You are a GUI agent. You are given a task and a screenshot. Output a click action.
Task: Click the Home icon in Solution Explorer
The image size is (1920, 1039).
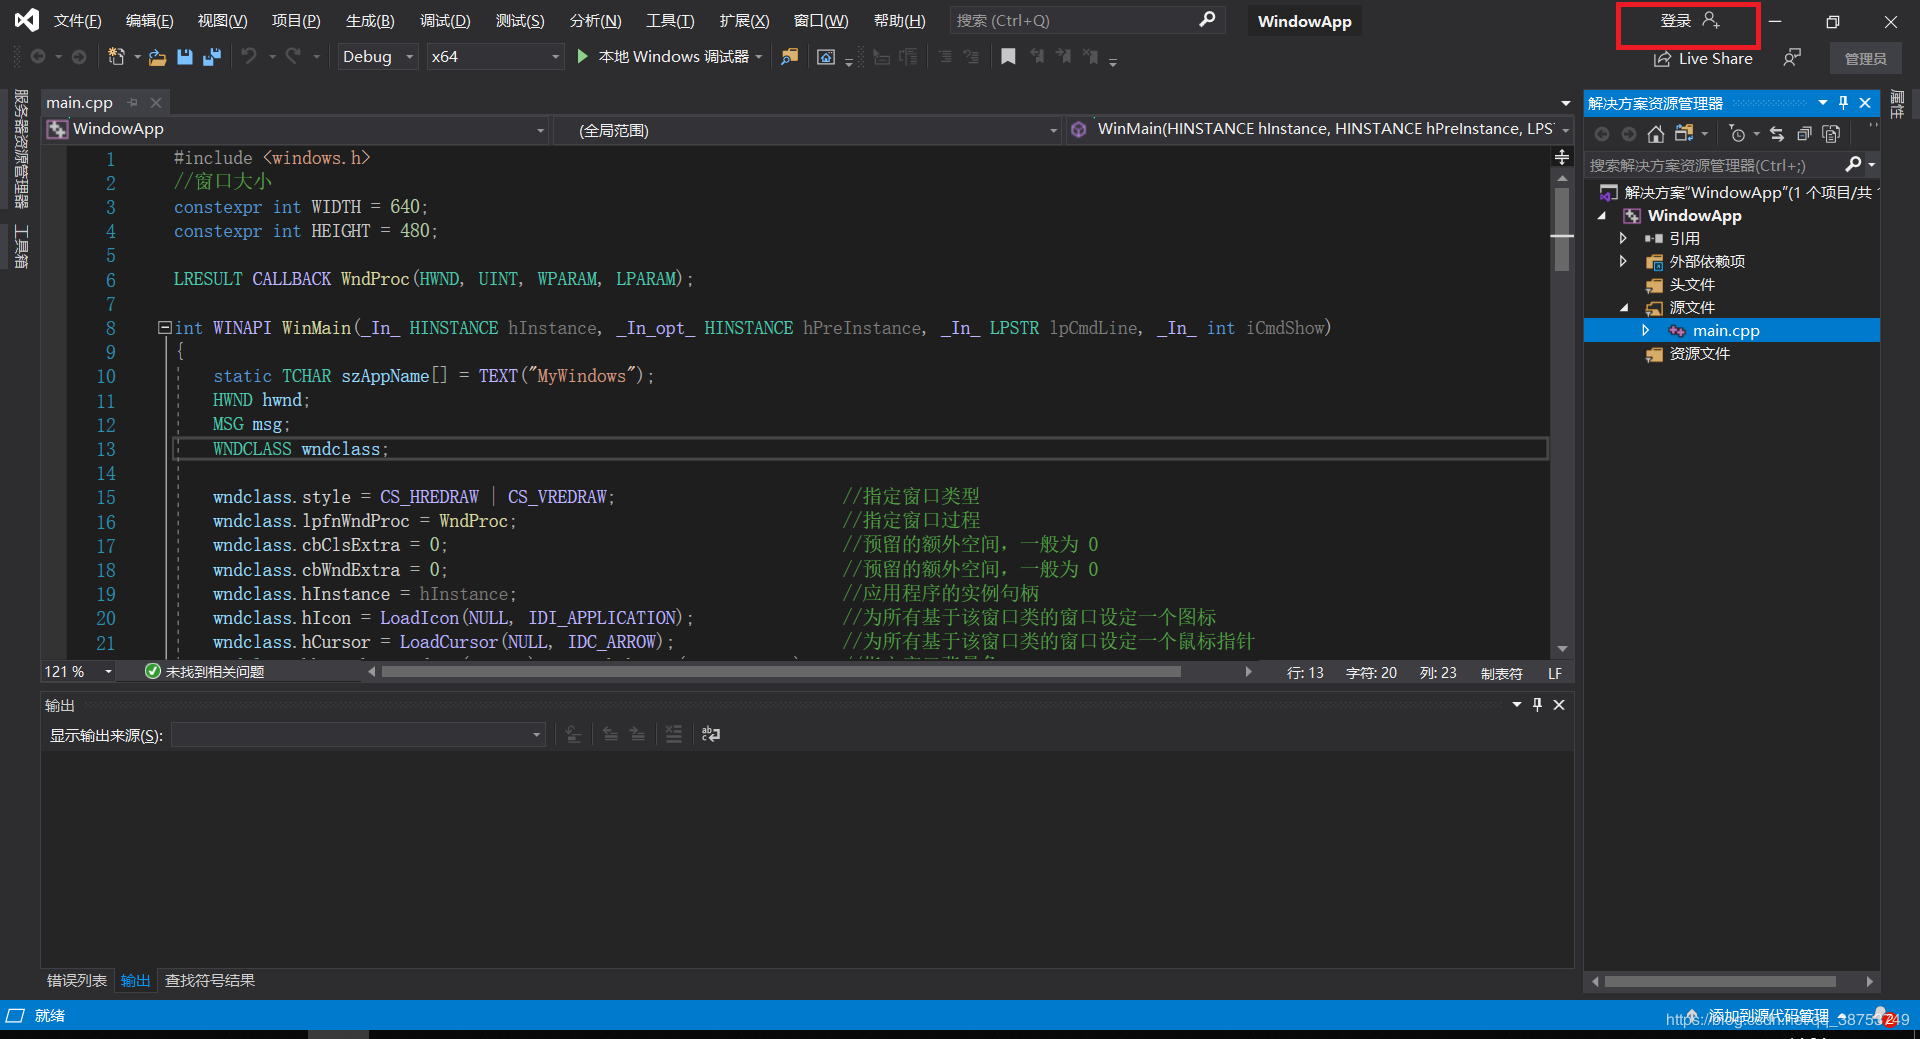(x=1656, y=134)
